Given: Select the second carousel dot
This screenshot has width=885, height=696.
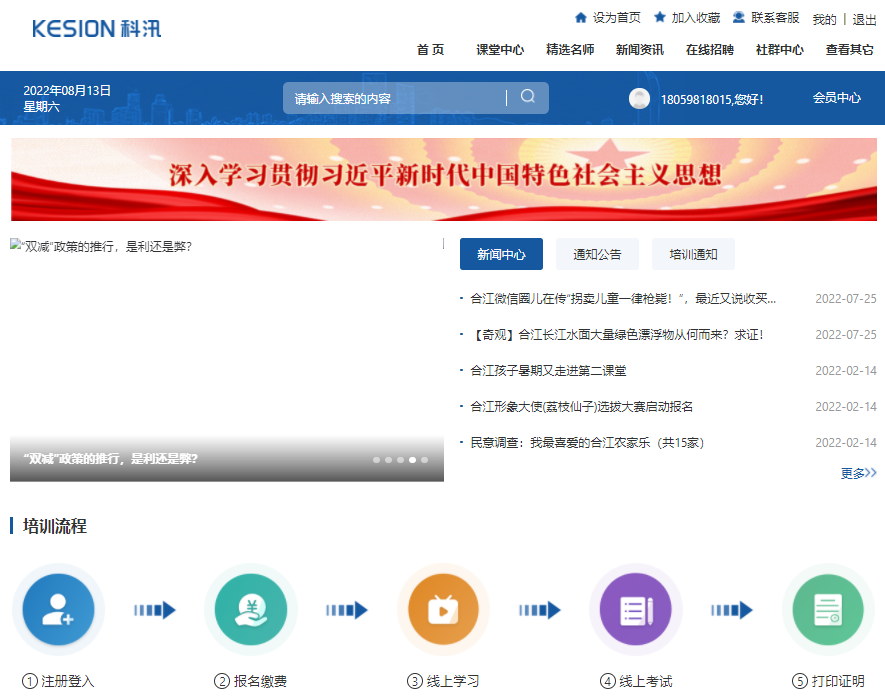Looking at the screenshot, I should [x=388, y=460].
